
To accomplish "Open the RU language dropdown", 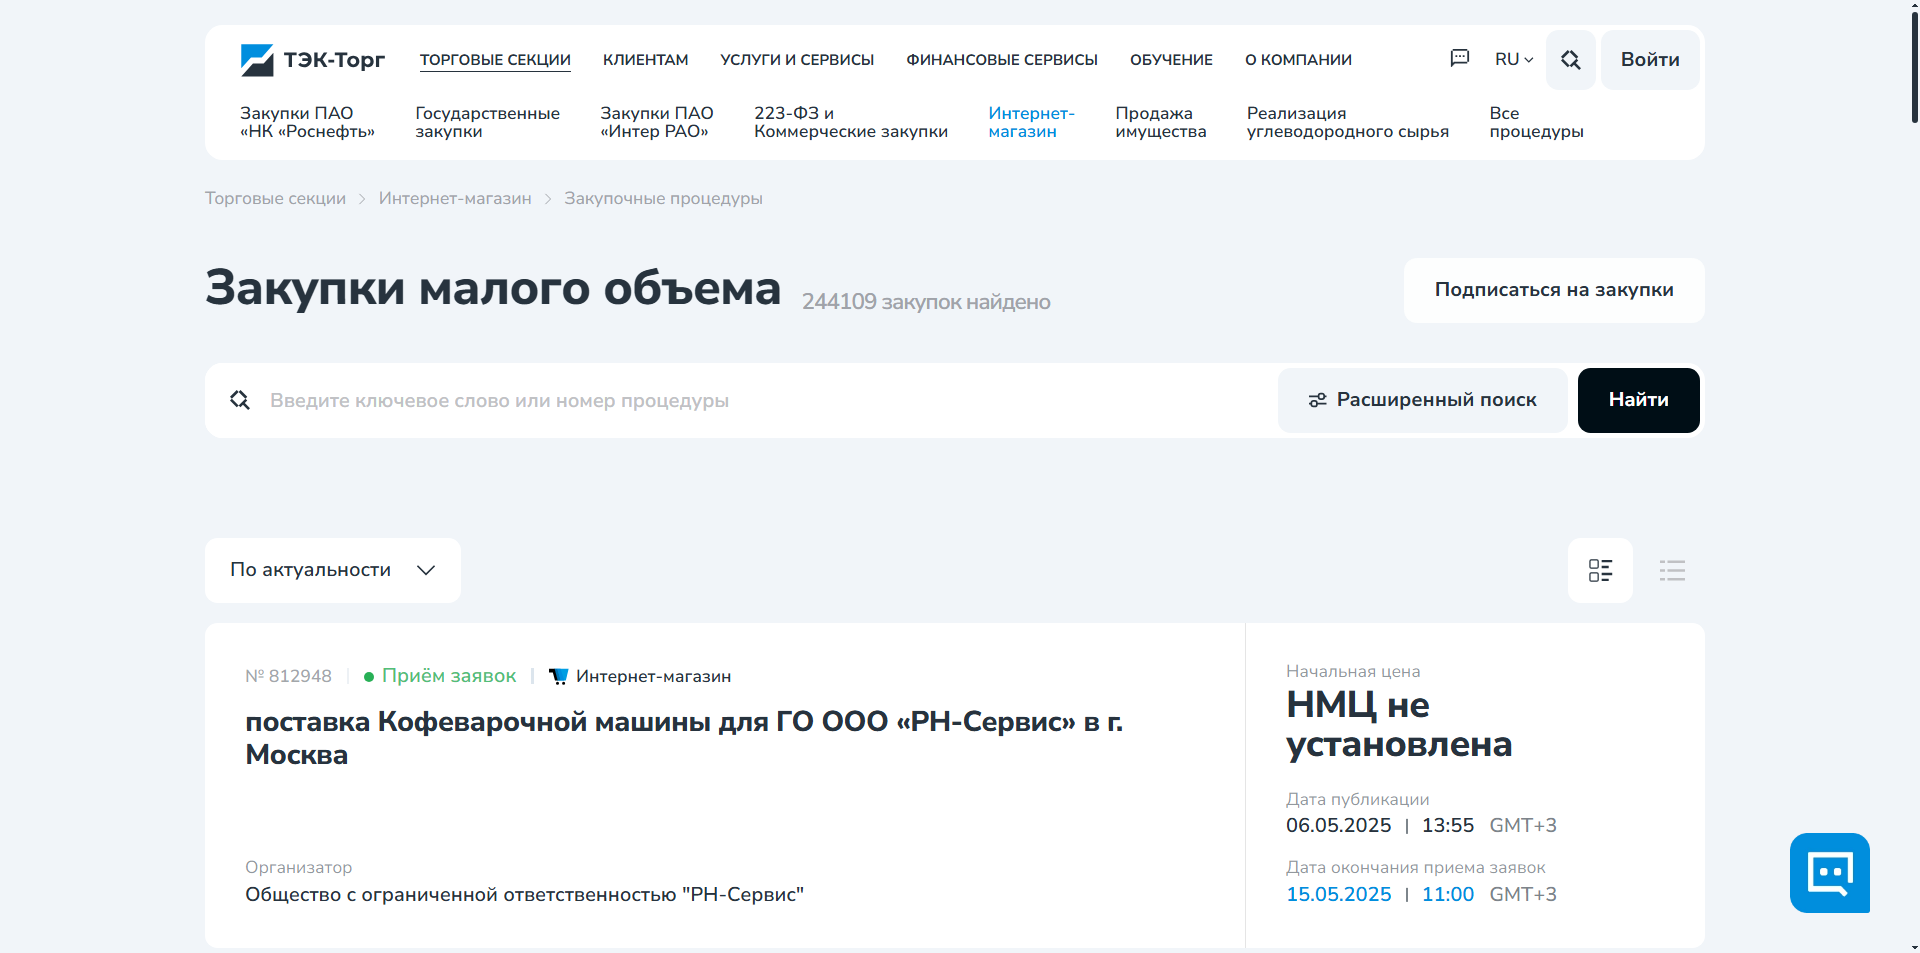I will click(x=1514, y=60).
